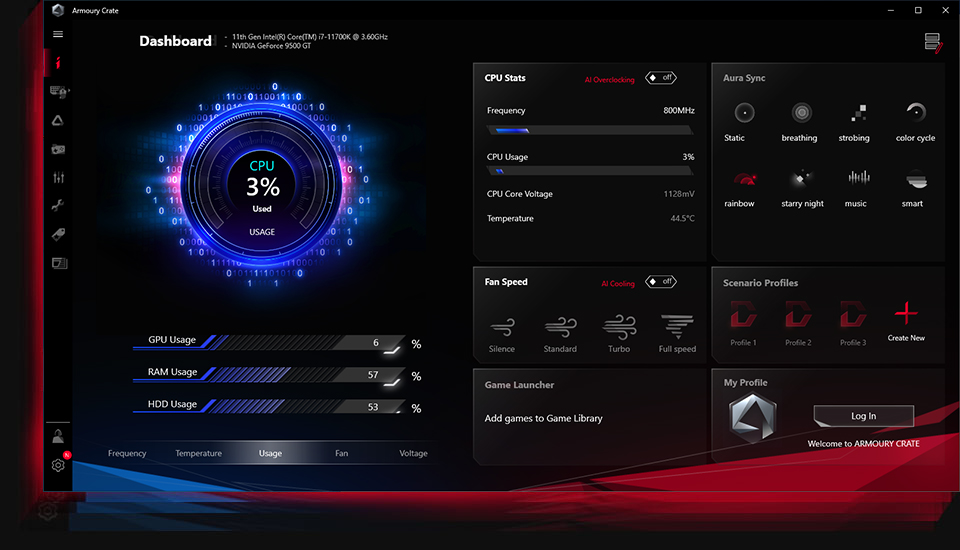The image size is (960, 550).
Task: Switch to Fan tab
Action: point(342,453)
